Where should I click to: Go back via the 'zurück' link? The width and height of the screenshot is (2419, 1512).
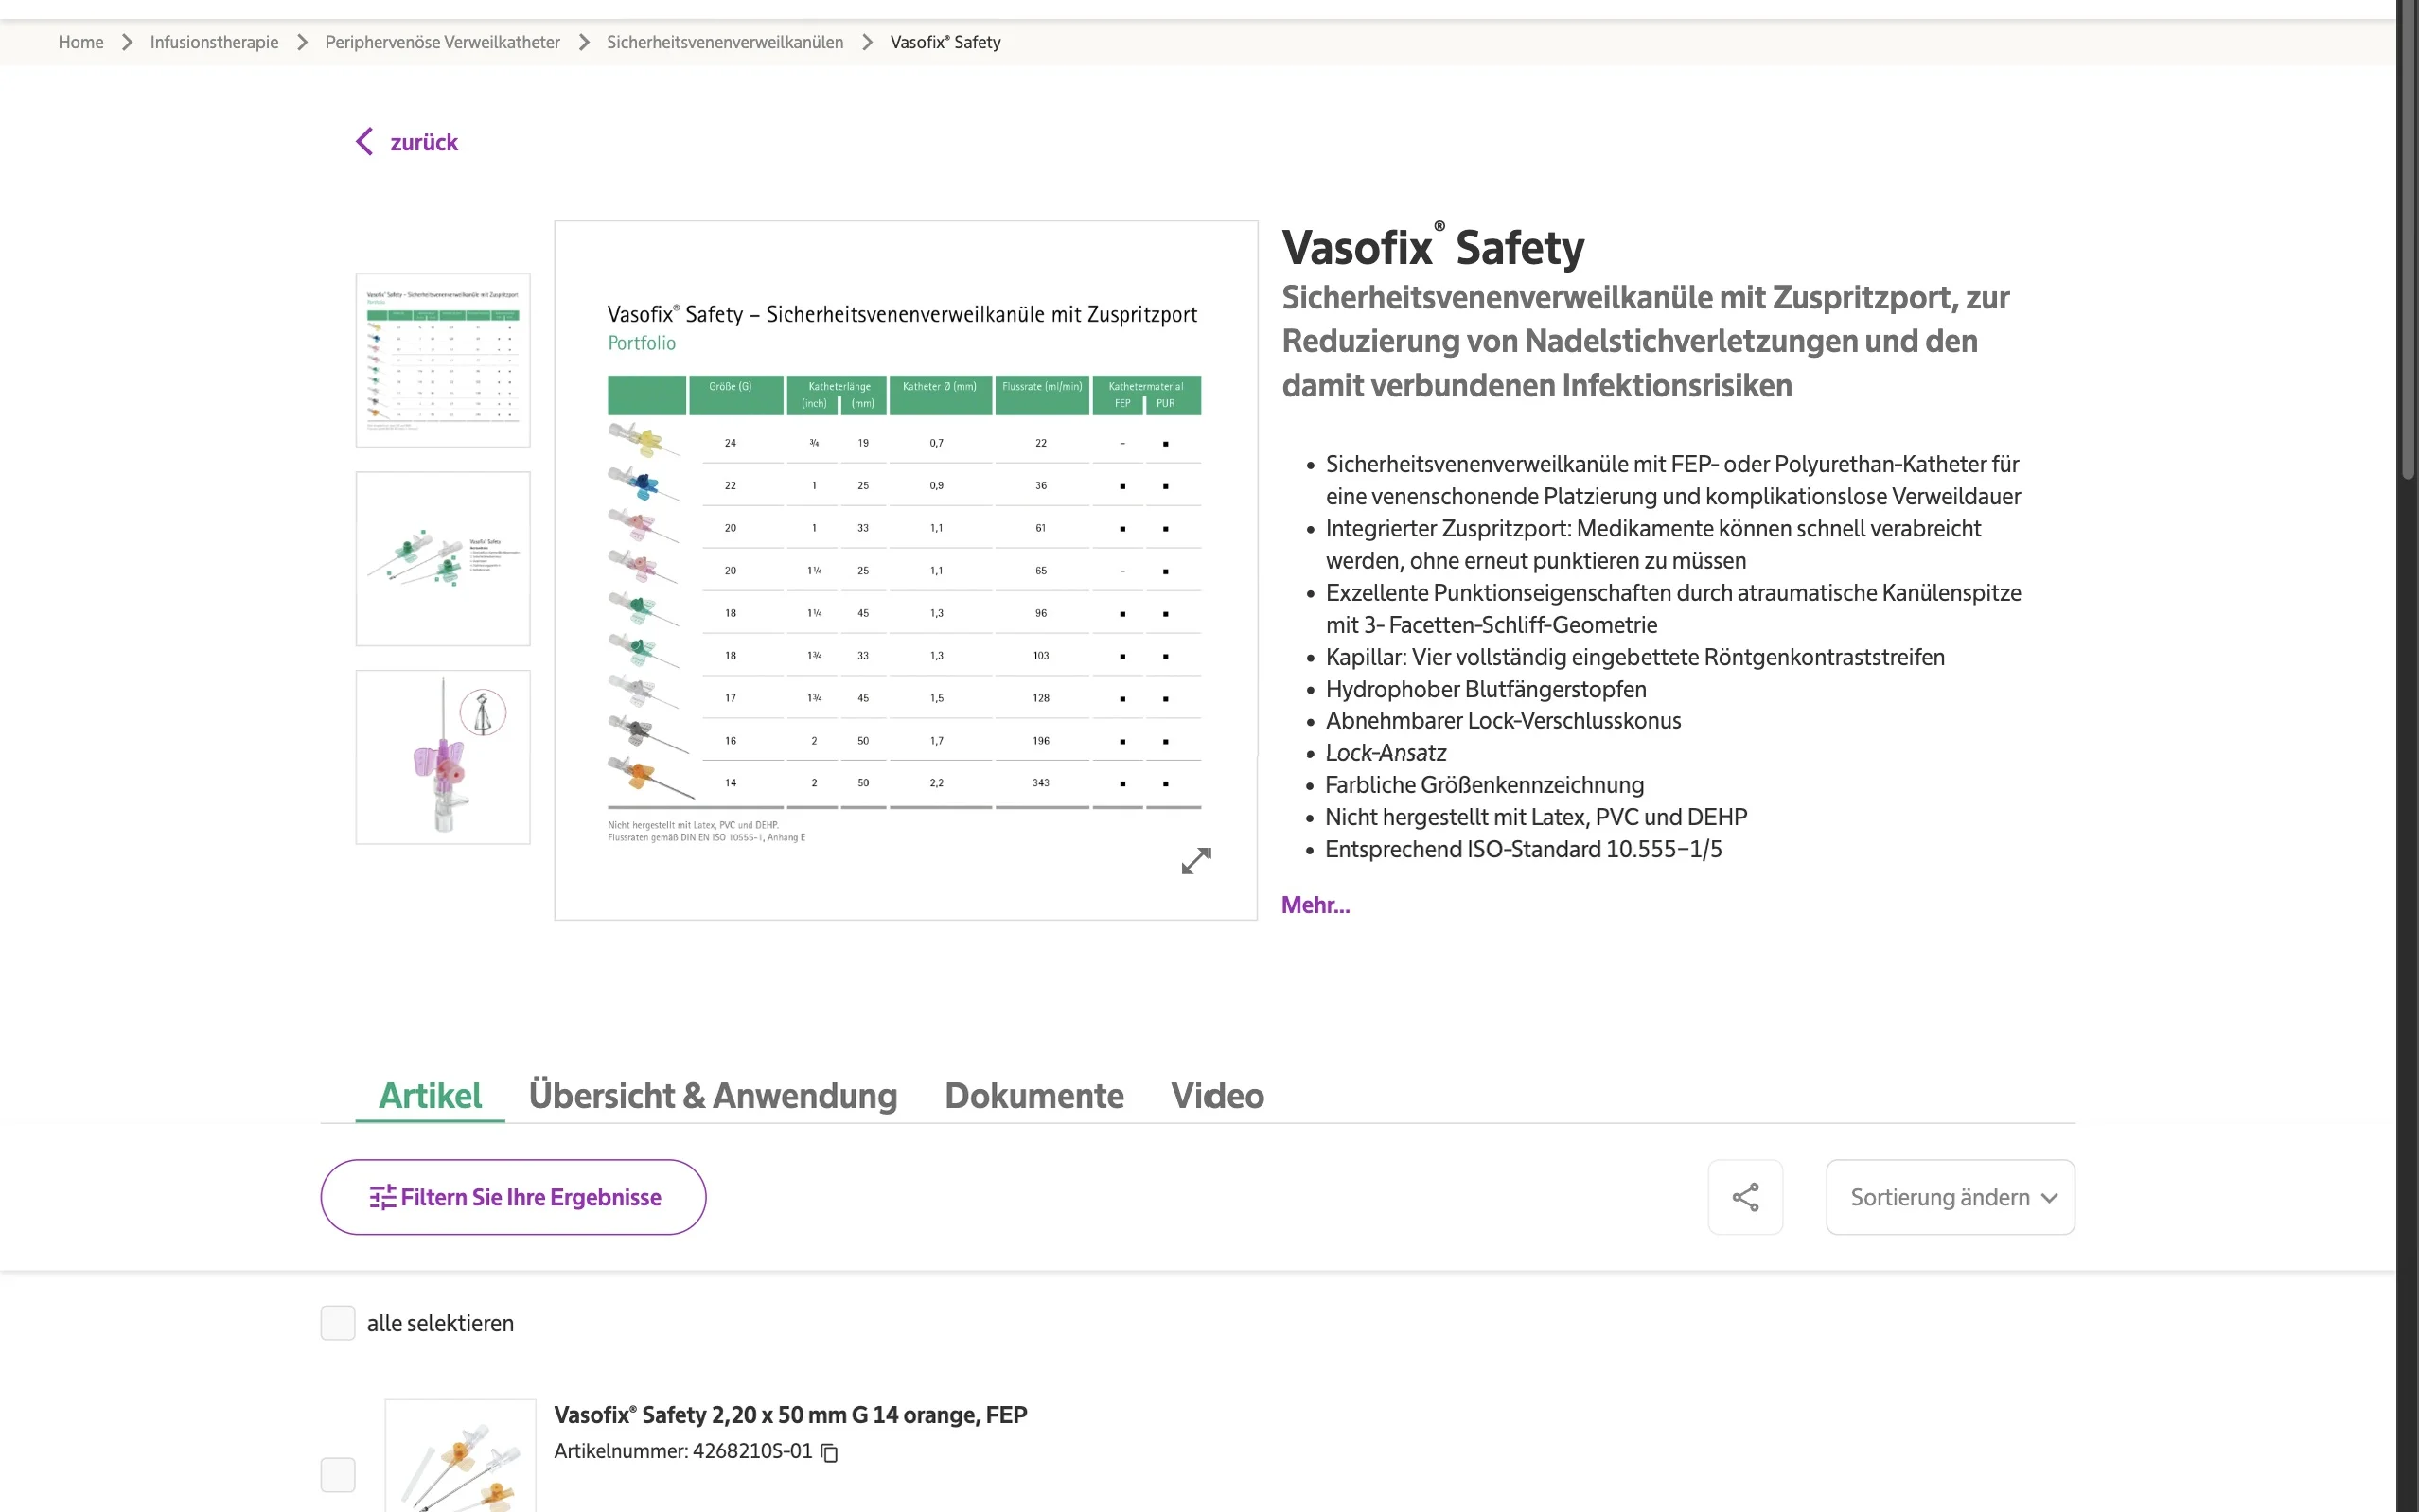[x=423, y=142]
